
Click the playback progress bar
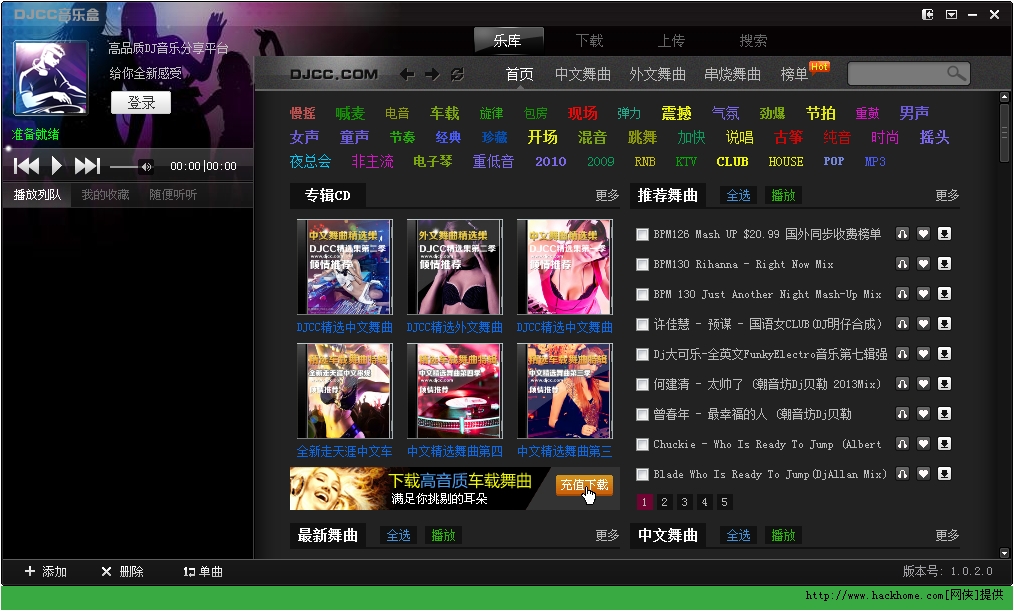pos(127,147)
